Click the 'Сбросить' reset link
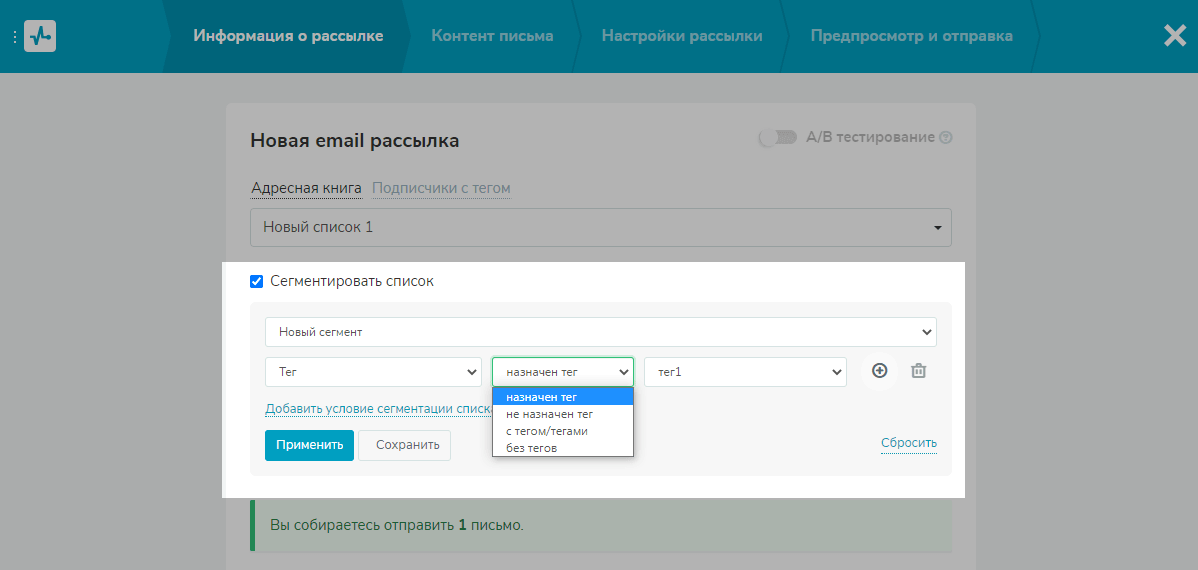Viewport: 1198px width, 570px height. click(908, 443)
